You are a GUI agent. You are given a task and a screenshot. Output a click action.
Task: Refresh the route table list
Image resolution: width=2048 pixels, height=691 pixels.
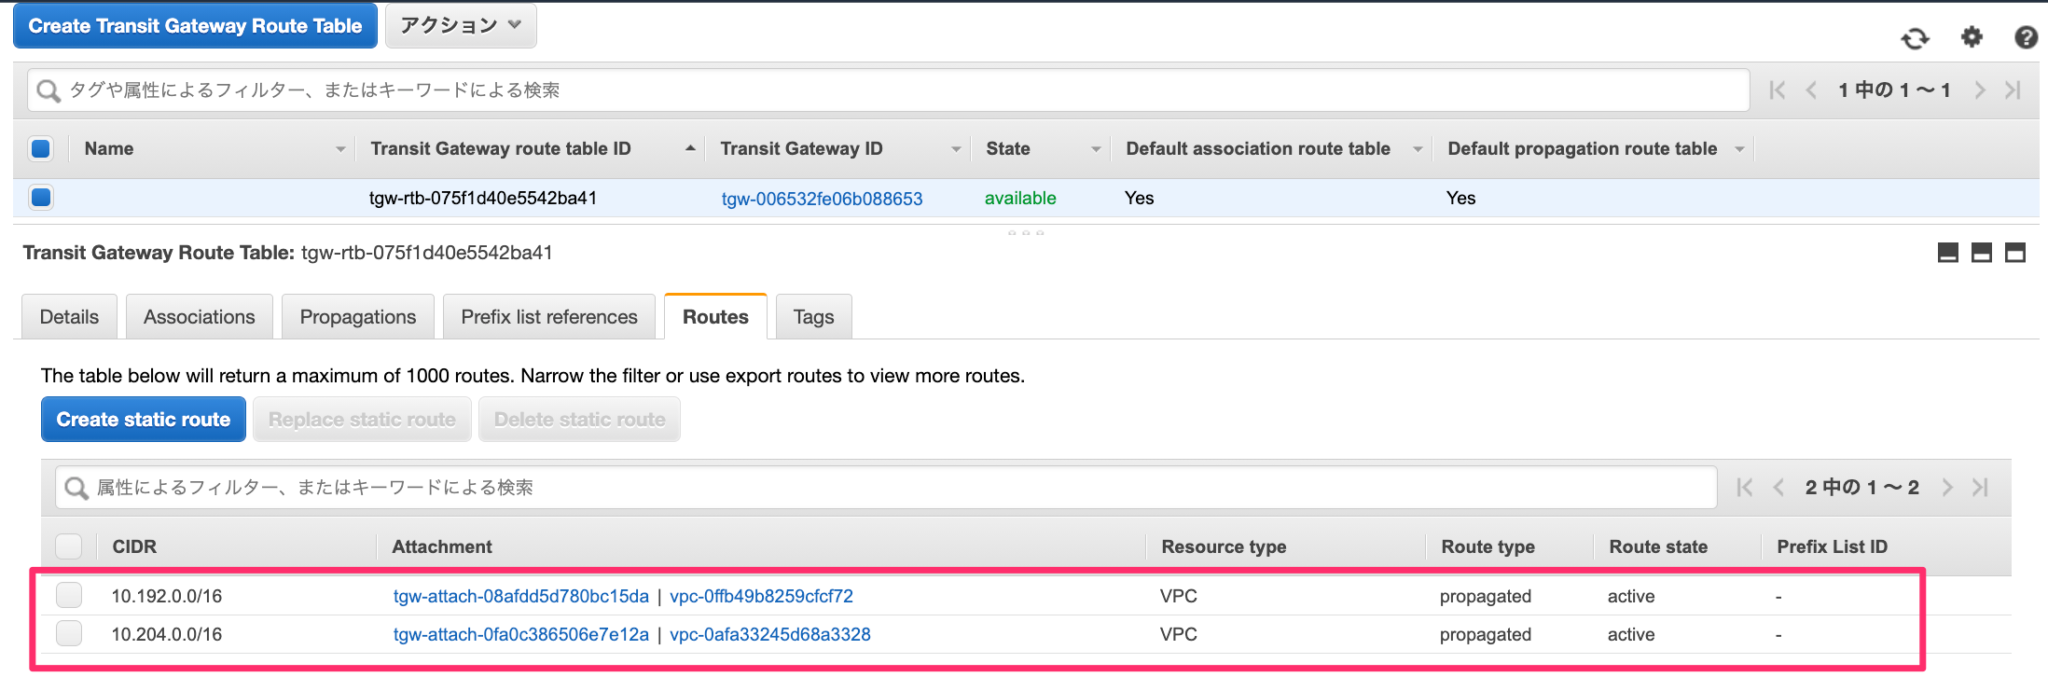[x=1916, y=37]
